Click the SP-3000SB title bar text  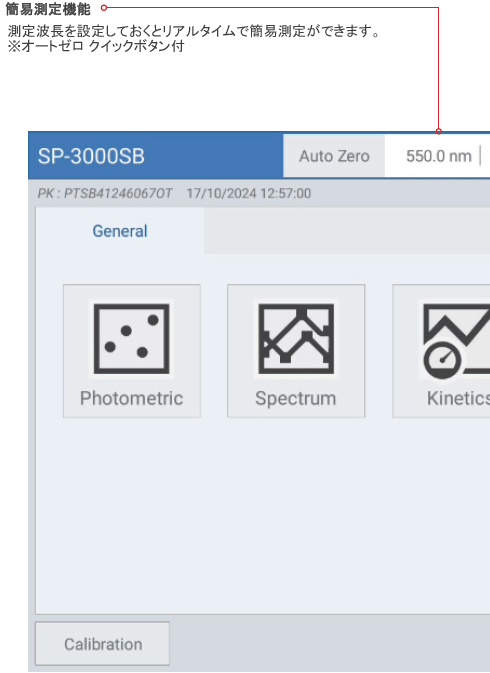pyautogui.click(x=91, y=156)
